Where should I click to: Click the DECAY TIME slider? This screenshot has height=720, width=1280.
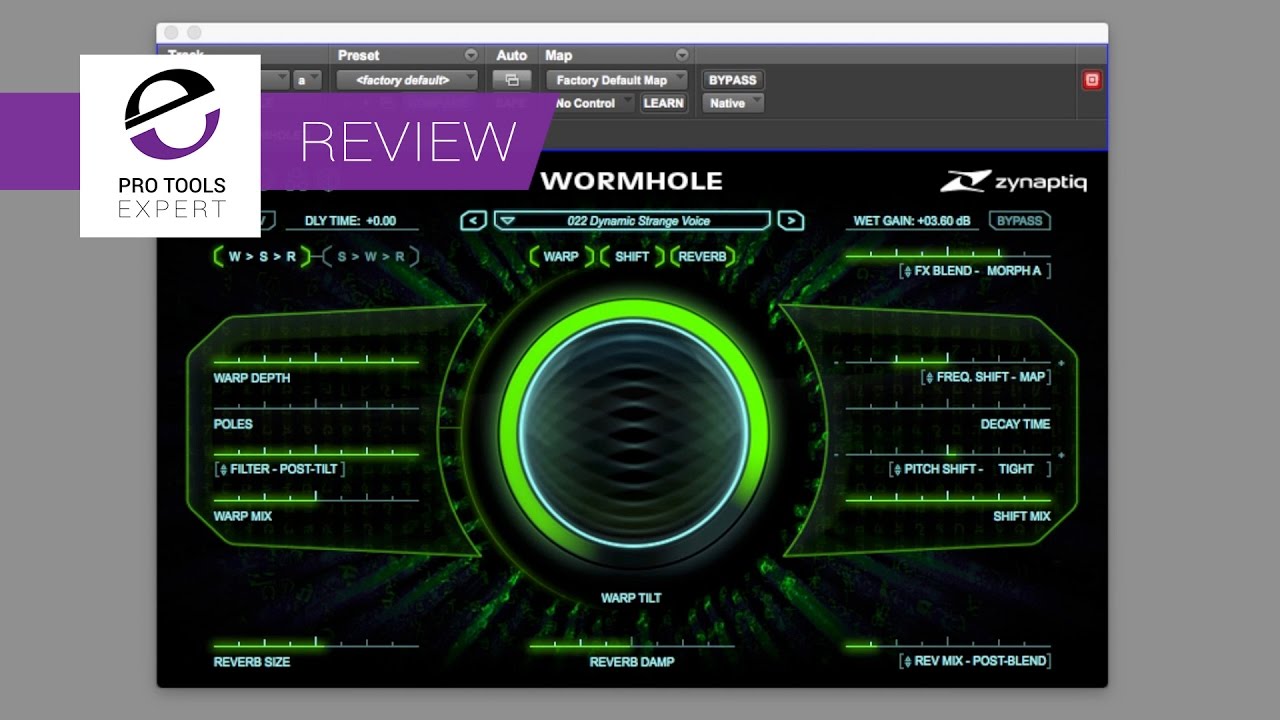click(948, 407)
